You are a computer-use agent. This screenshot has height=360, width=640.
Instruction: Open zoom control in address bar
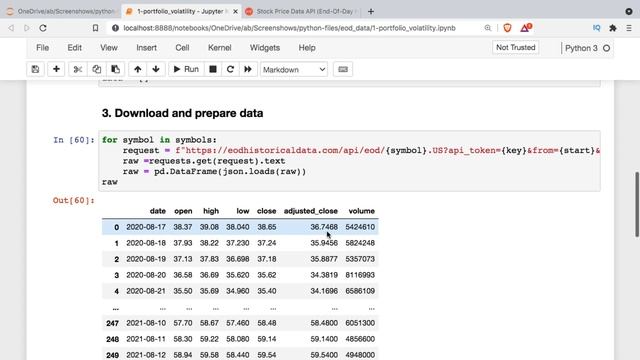click(488, 28)
